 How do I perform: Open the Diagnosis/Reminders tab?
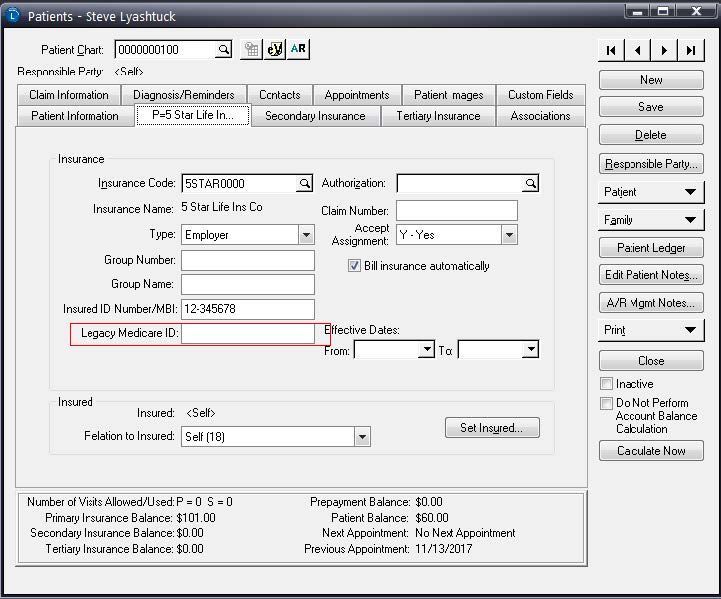pyautogui.click(x=183, y=95)
